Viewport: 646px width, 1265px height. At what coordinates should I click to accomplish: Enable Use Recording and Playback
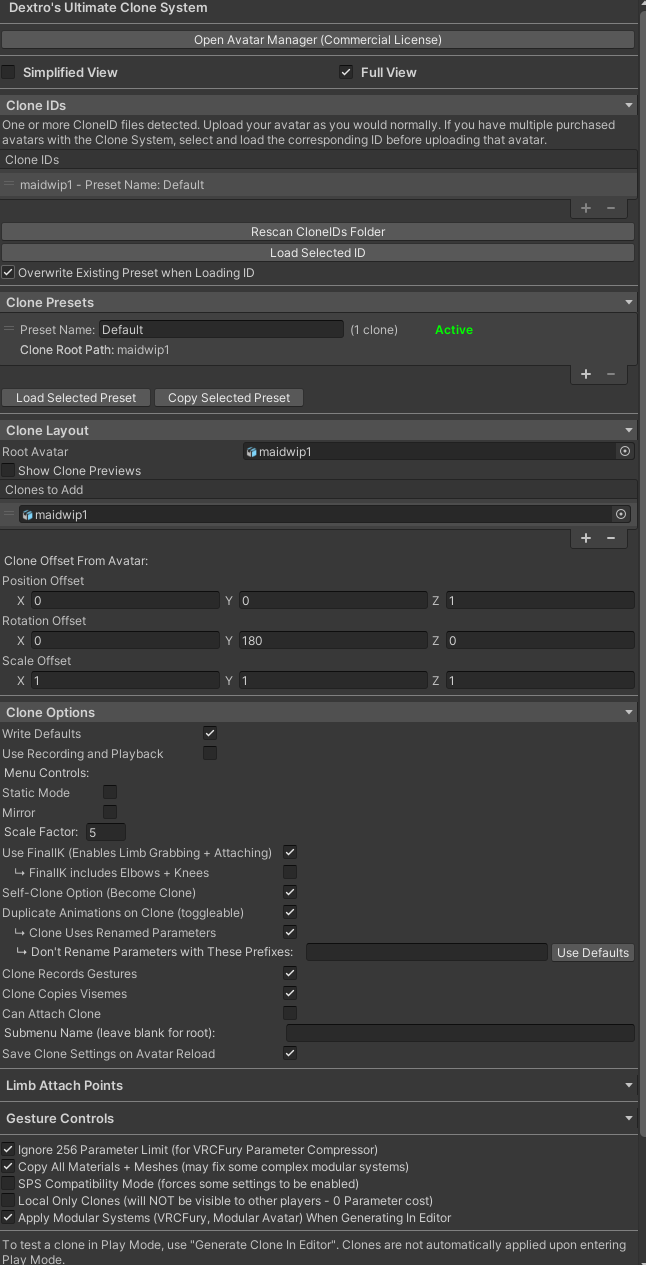coord(210,753)
